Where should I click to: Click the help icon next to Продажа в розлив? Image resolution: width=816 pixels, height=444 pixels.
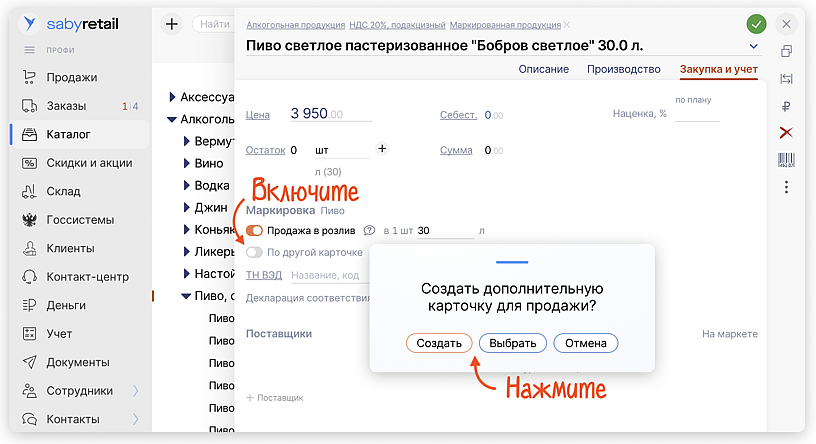tap(369, 231)
